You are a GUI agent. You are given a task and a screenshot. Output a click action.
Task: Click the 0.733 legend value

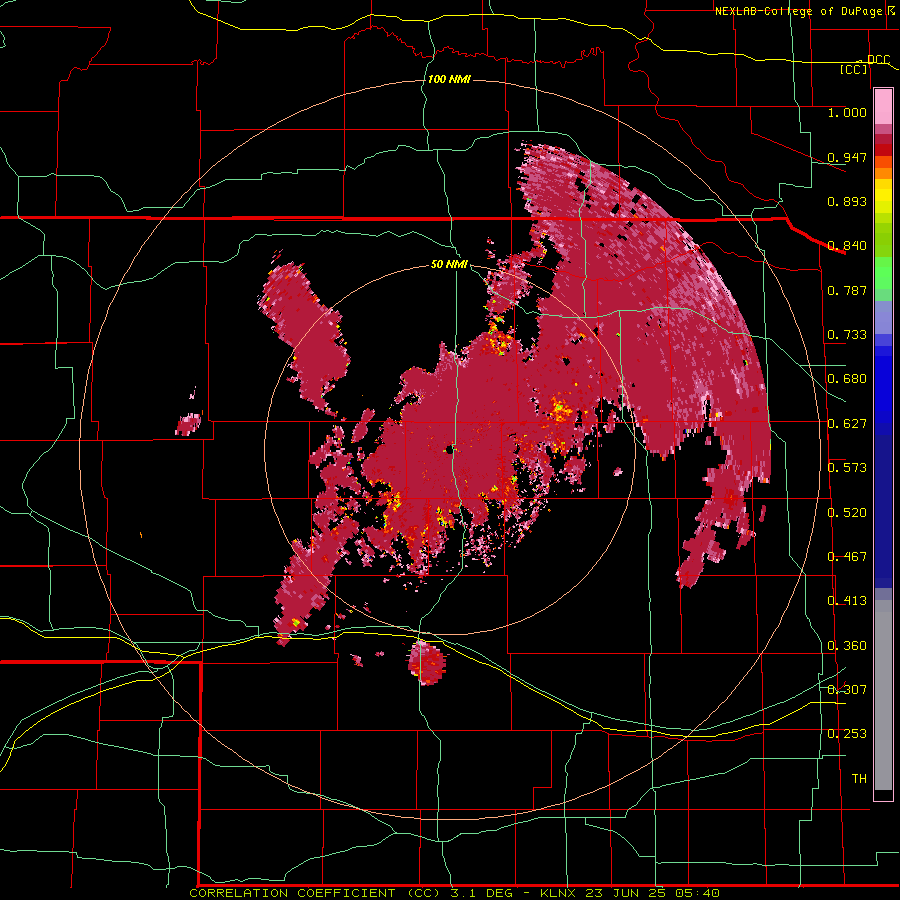coord(847,335)
